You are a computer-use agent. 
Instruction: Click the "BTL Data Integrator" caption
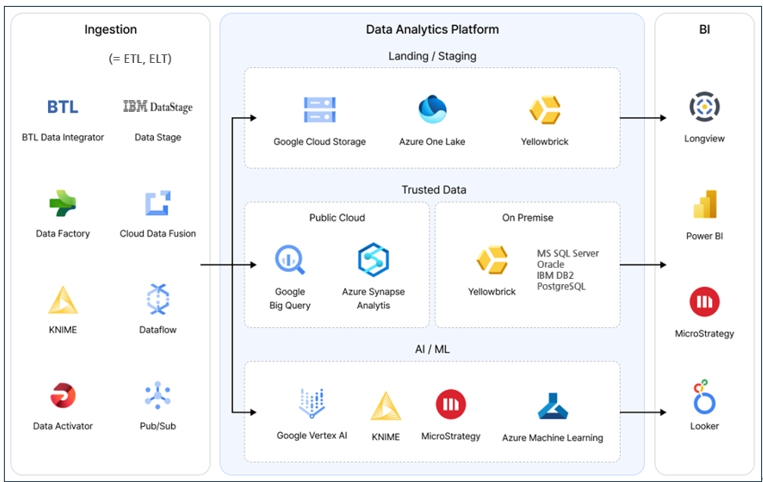(63, 138)
